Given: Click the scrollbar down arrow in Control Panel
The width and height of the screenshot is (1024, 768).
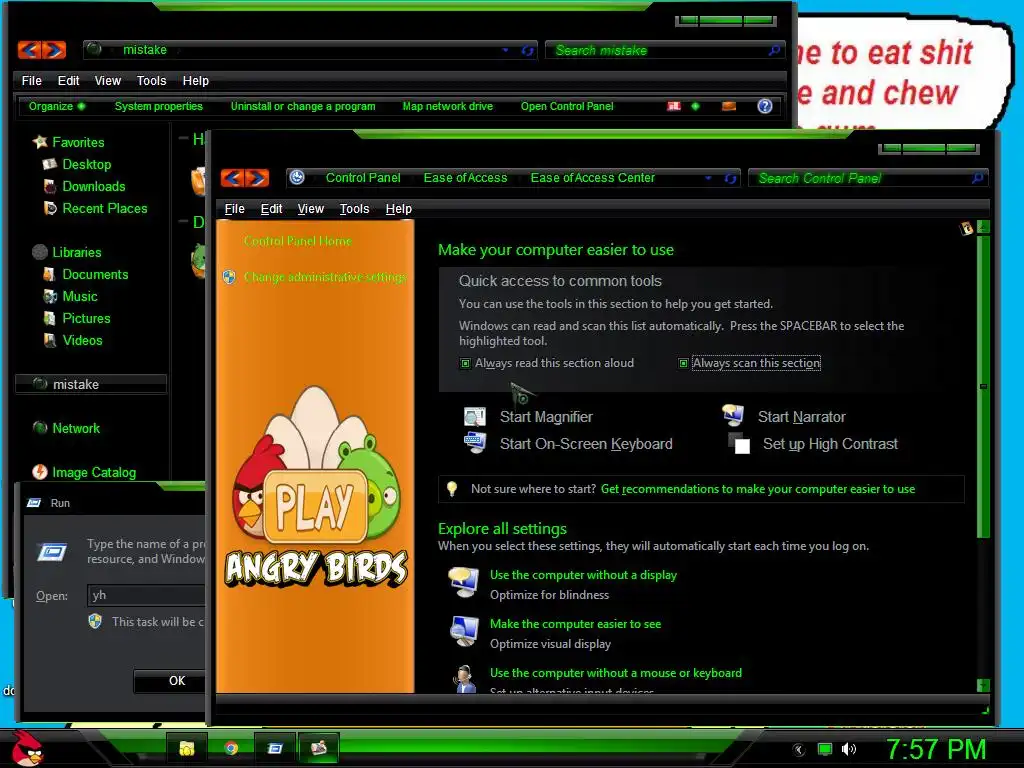Looking at the screenshot, I should (x=983, y=685).
